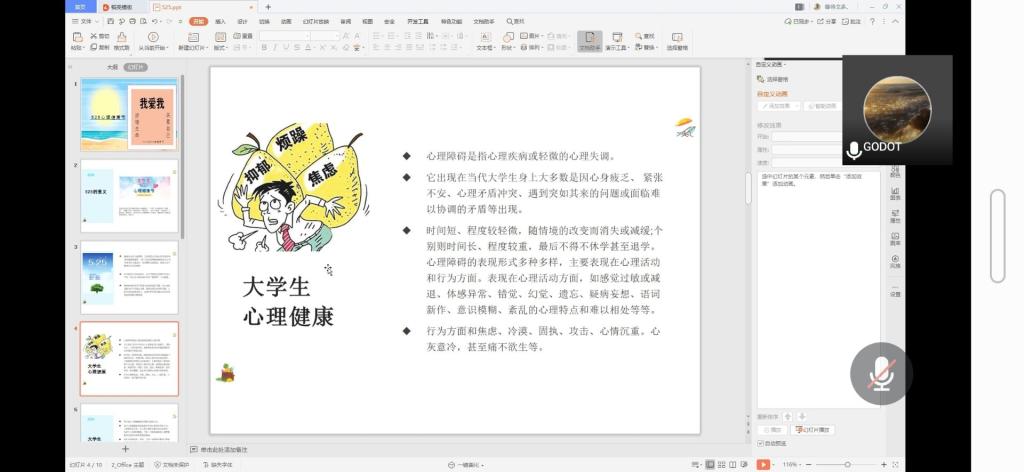
Task: Select slide 2 thumbnail in the panel
Action: (x=129, y=195)
